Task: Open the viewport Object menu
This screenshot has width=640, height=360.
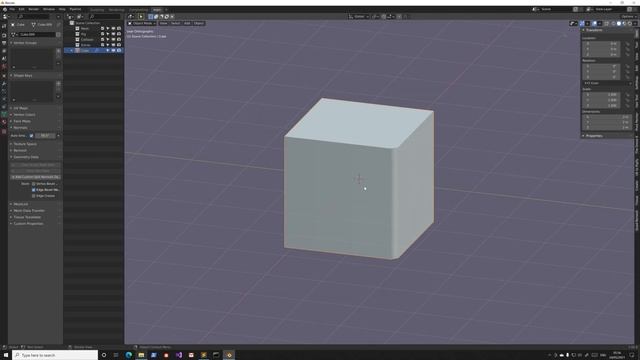Action: coord(199,23)
